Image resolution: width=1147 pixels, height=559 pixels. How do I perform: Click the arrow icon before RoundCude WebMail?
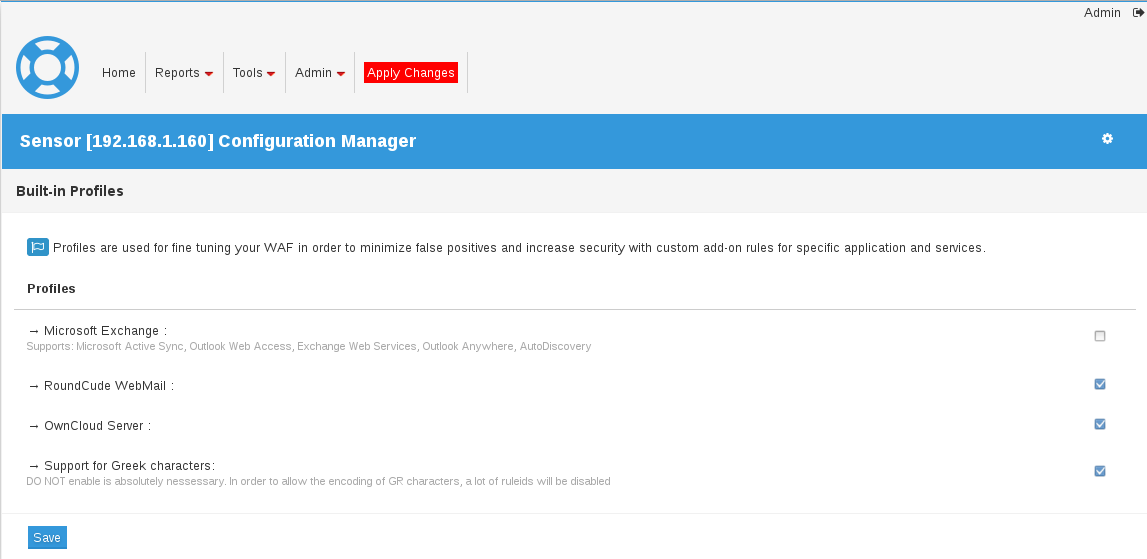tap(34, 386)
